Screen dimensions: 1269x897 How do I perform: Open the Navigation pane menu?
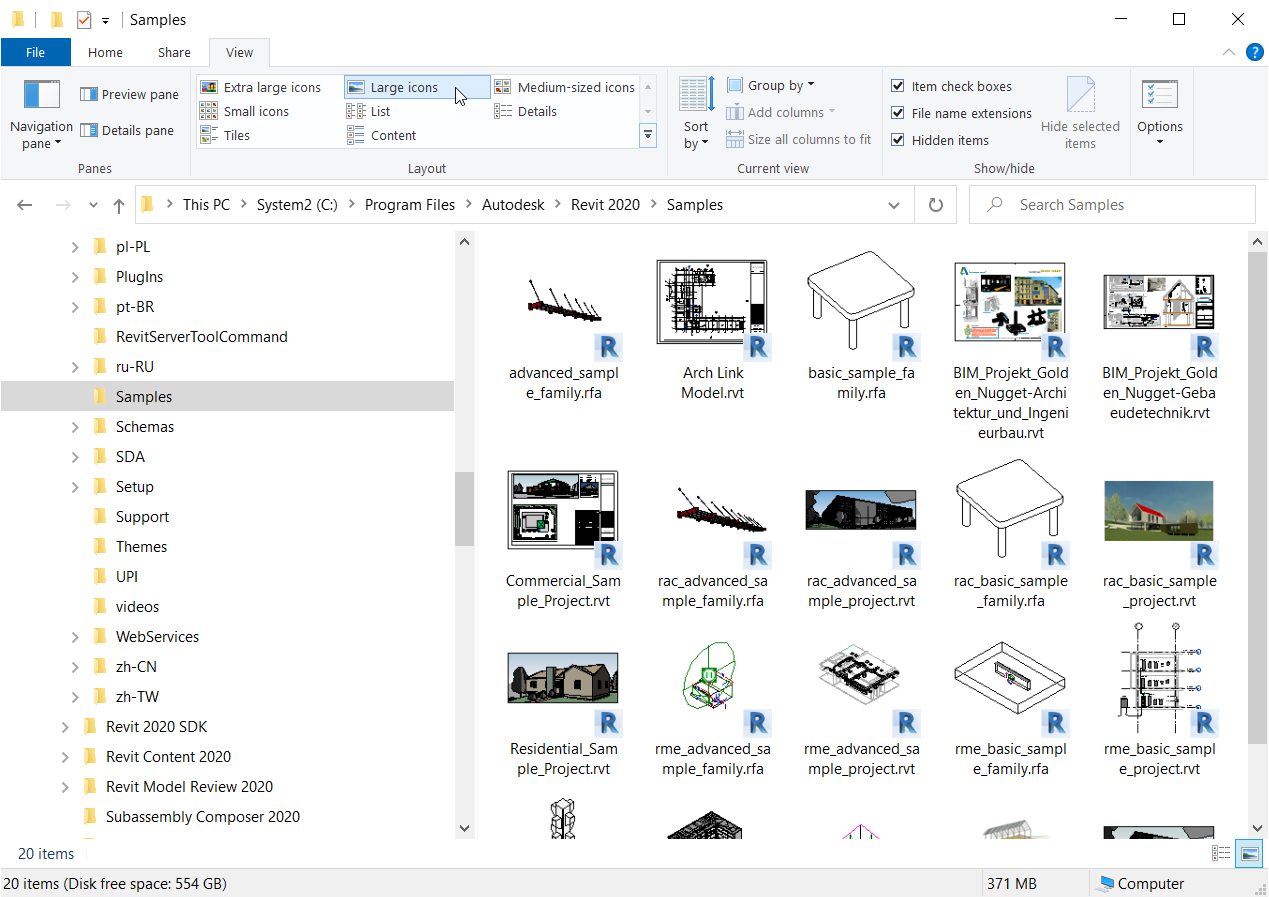[41, 115]
